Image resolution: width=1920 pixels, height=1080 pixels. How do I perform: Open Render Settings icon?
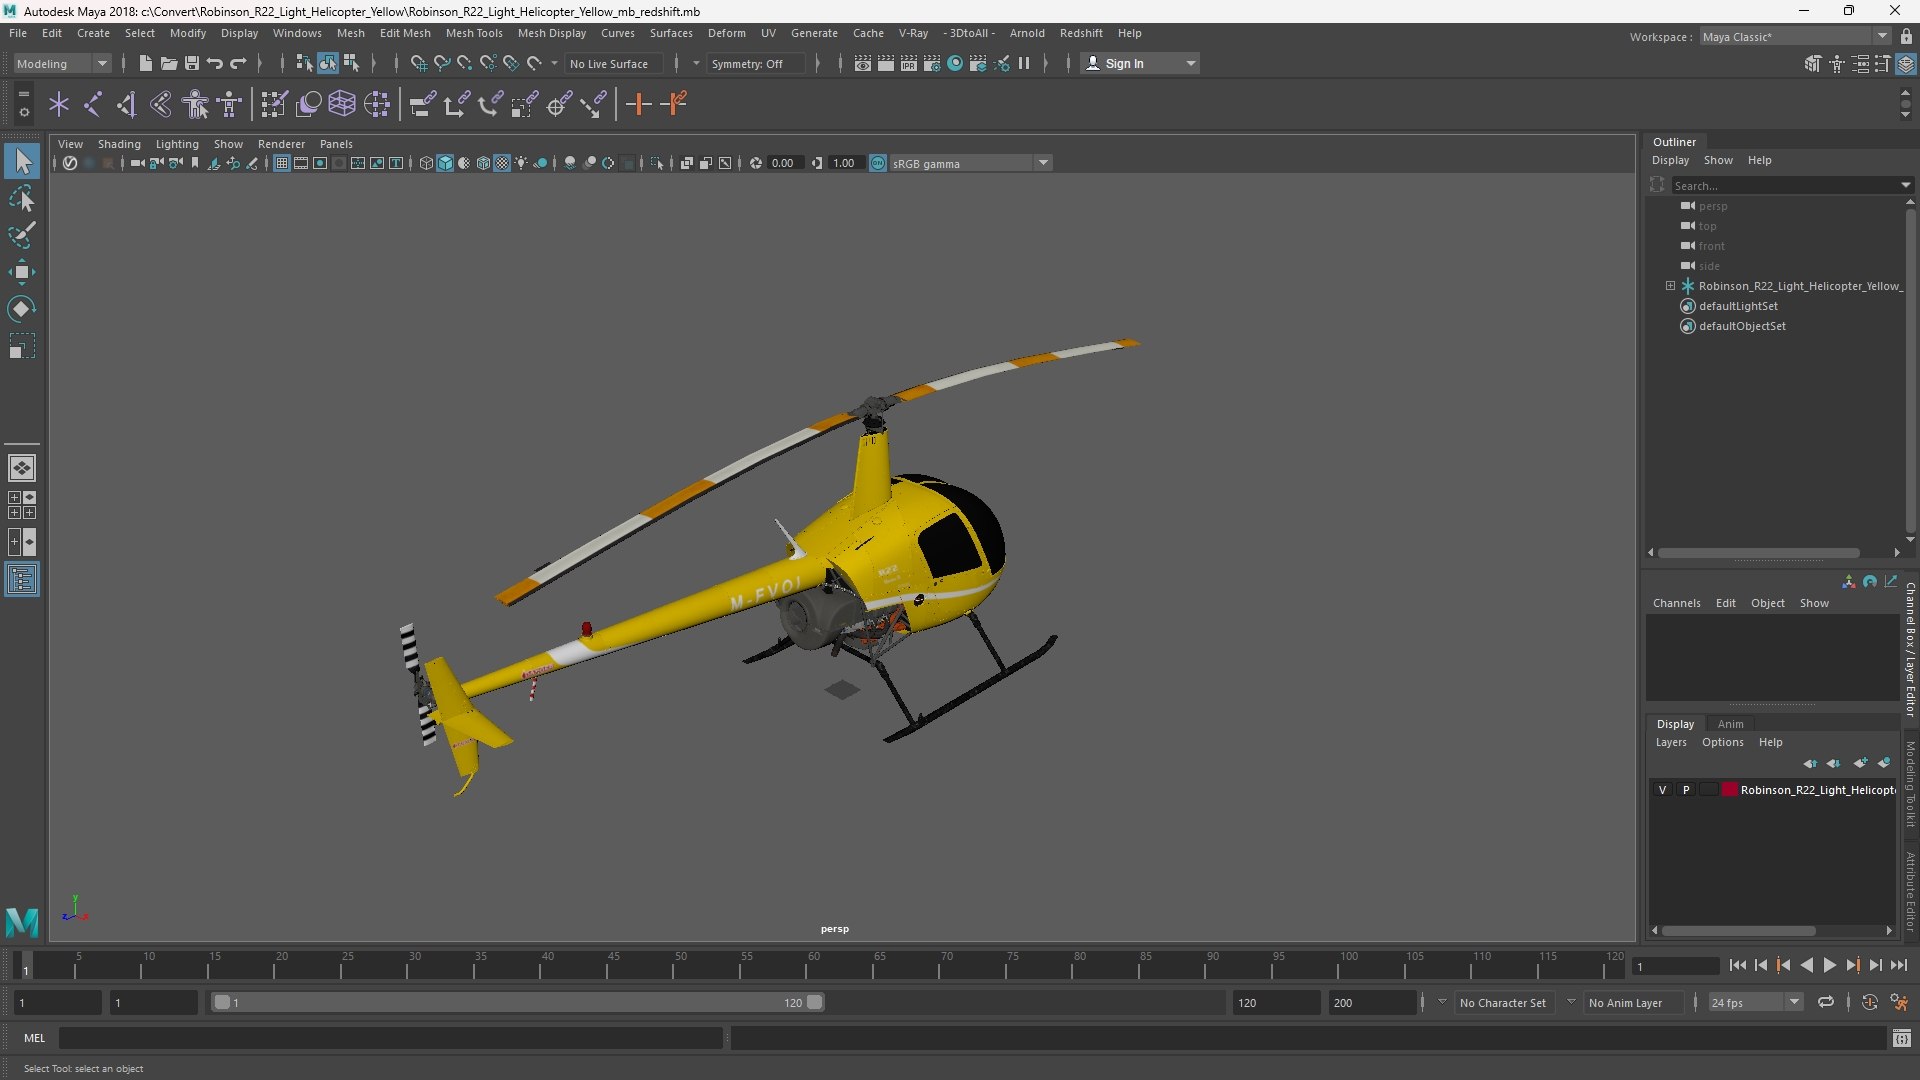pyautogui.click(x=932, y=63)
